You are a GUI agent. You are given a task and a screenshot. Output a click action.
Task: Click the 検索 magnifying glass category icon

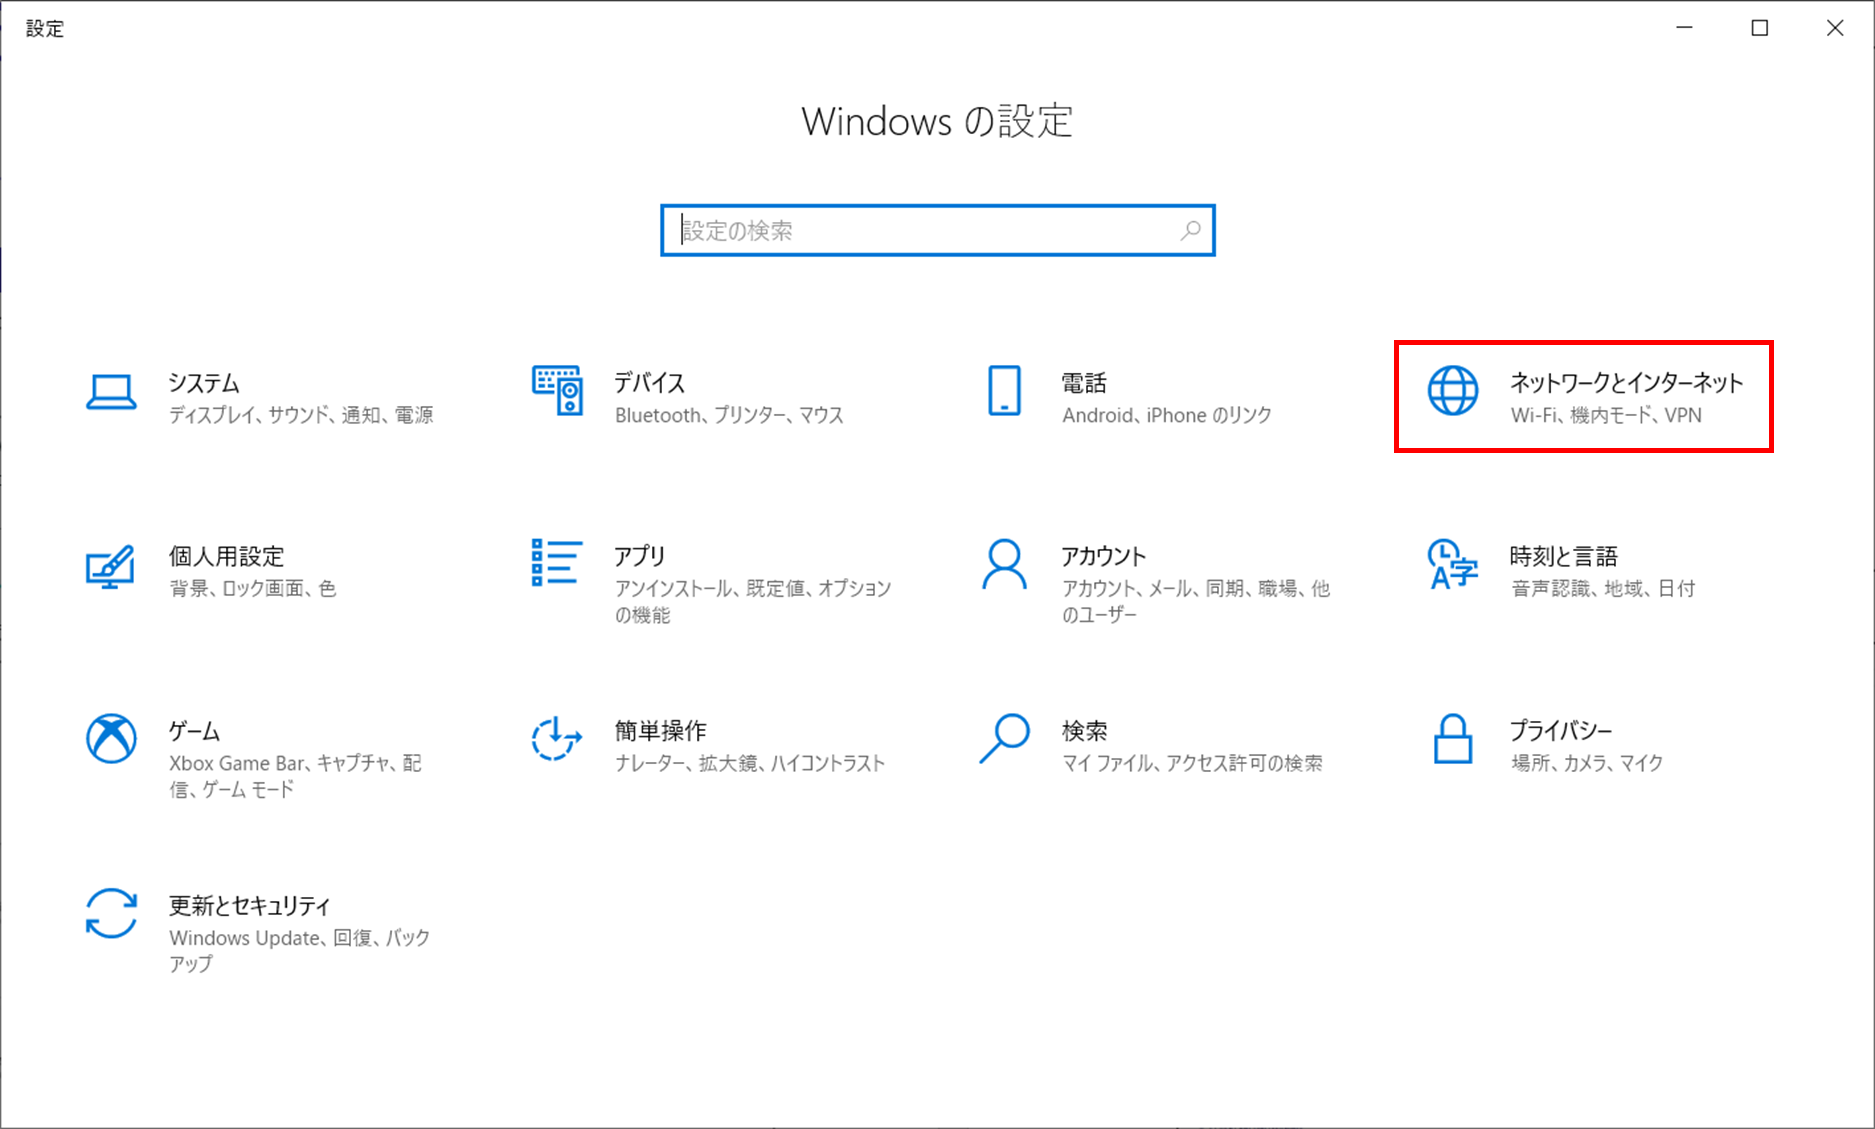click(1004, 739)
